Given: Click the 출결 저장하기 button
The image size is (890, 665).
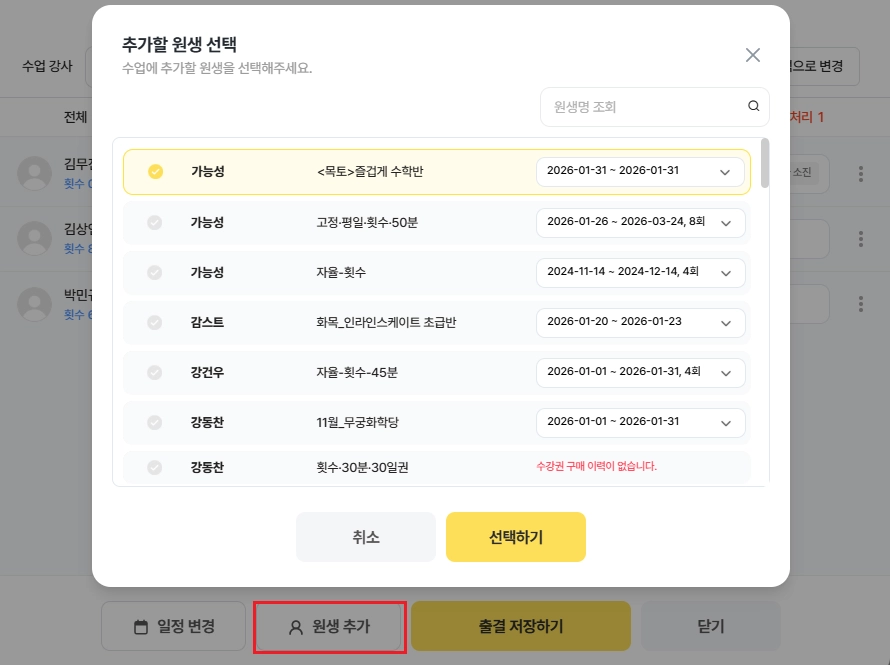Looking at the screenshot, I should (x=520, y=627).
